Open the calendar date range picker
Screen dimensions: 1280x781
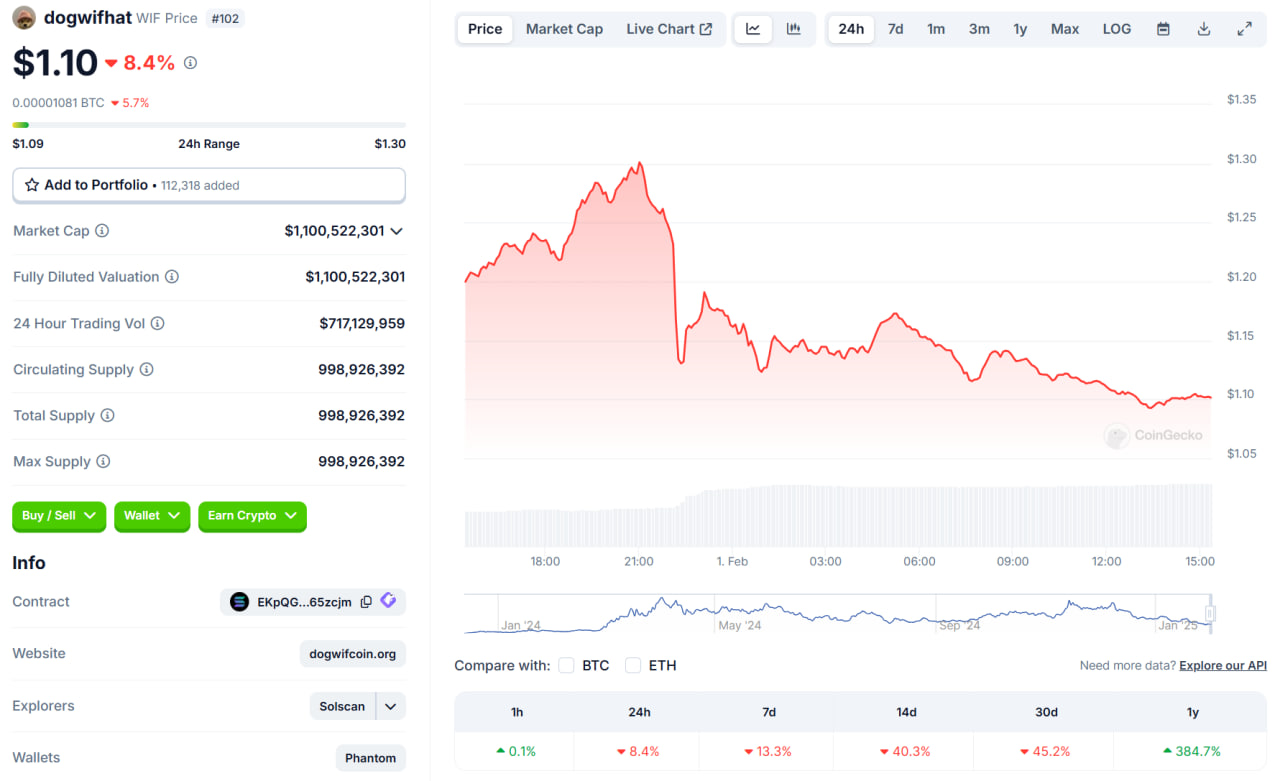tap(1163, 29)
